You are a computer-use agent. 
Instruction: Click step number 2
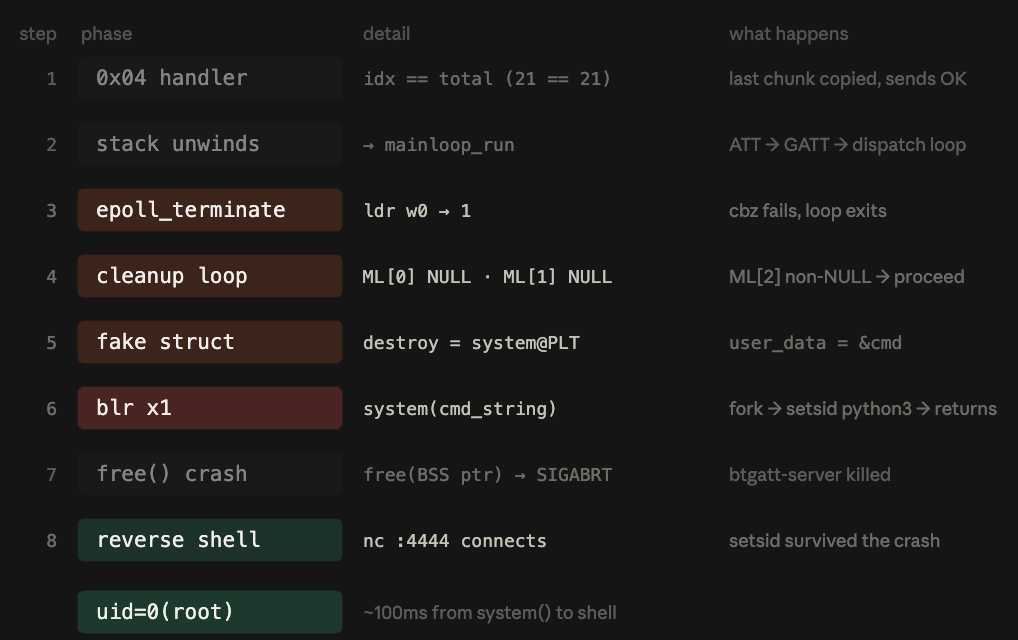[x=51, y=145]
